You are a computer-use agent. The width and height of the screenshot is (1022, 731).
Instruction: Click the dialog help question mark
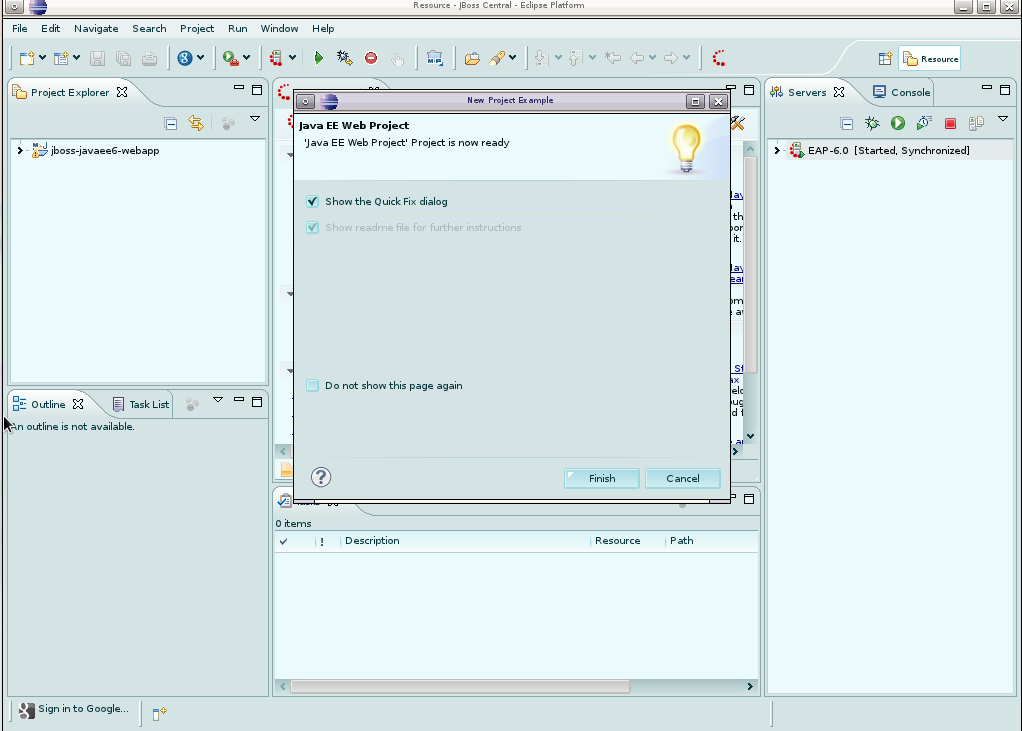coord(321,477)
